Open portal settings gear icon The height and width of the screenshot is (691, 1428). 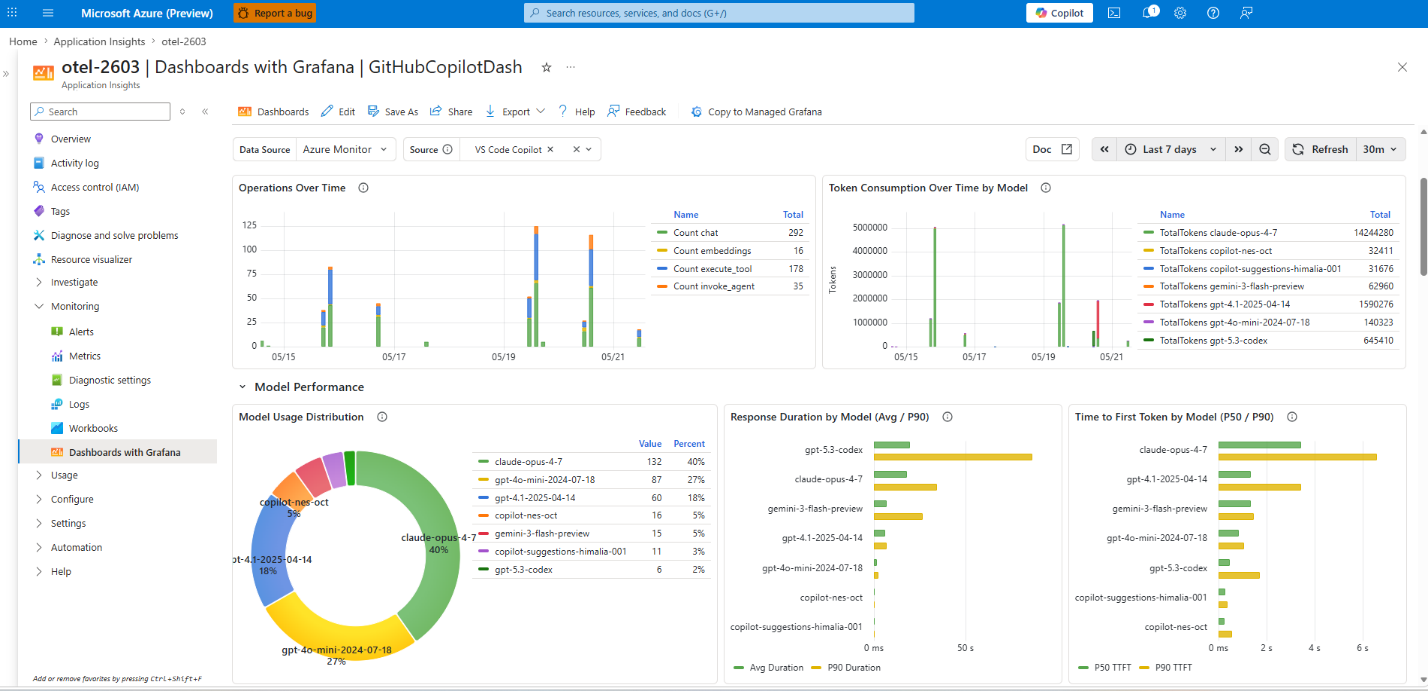click(x=1180, y=13)
